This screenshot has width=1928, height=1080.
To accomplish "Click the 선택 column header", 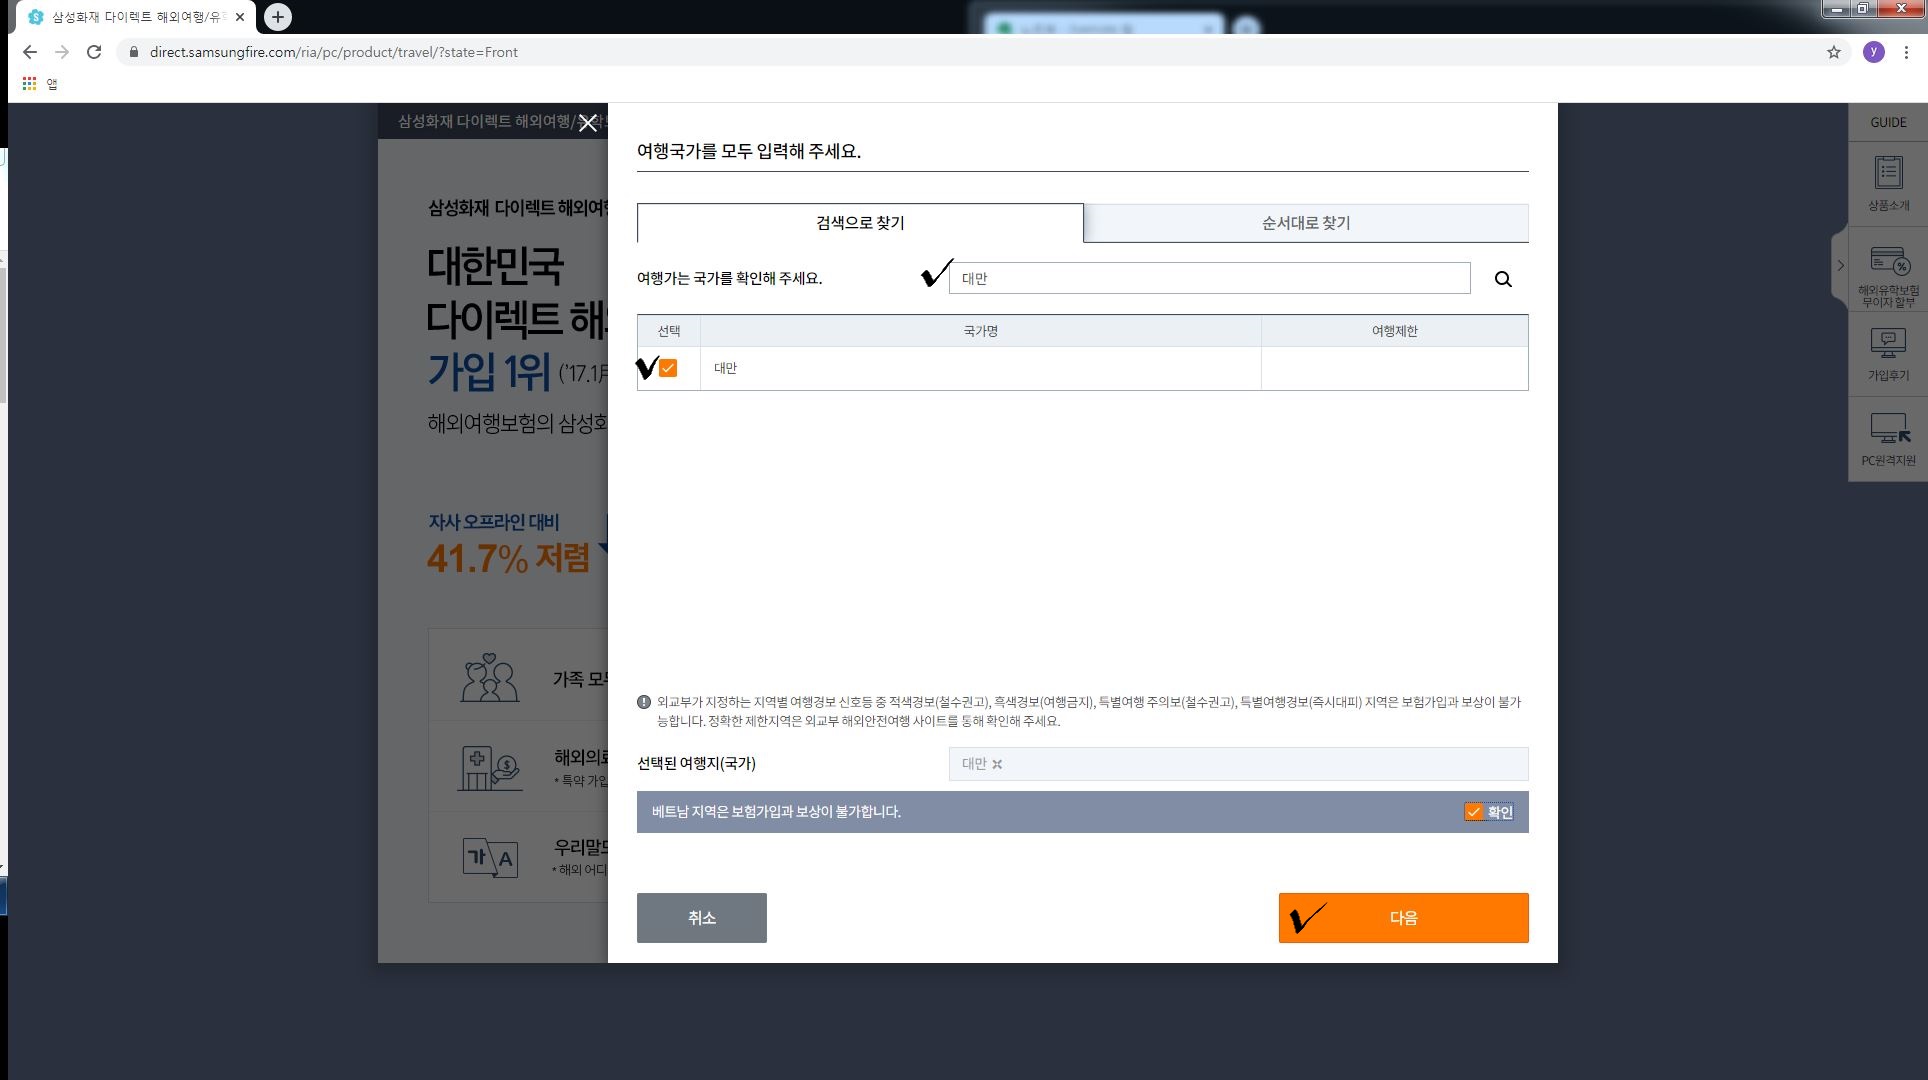I will 669,331.
